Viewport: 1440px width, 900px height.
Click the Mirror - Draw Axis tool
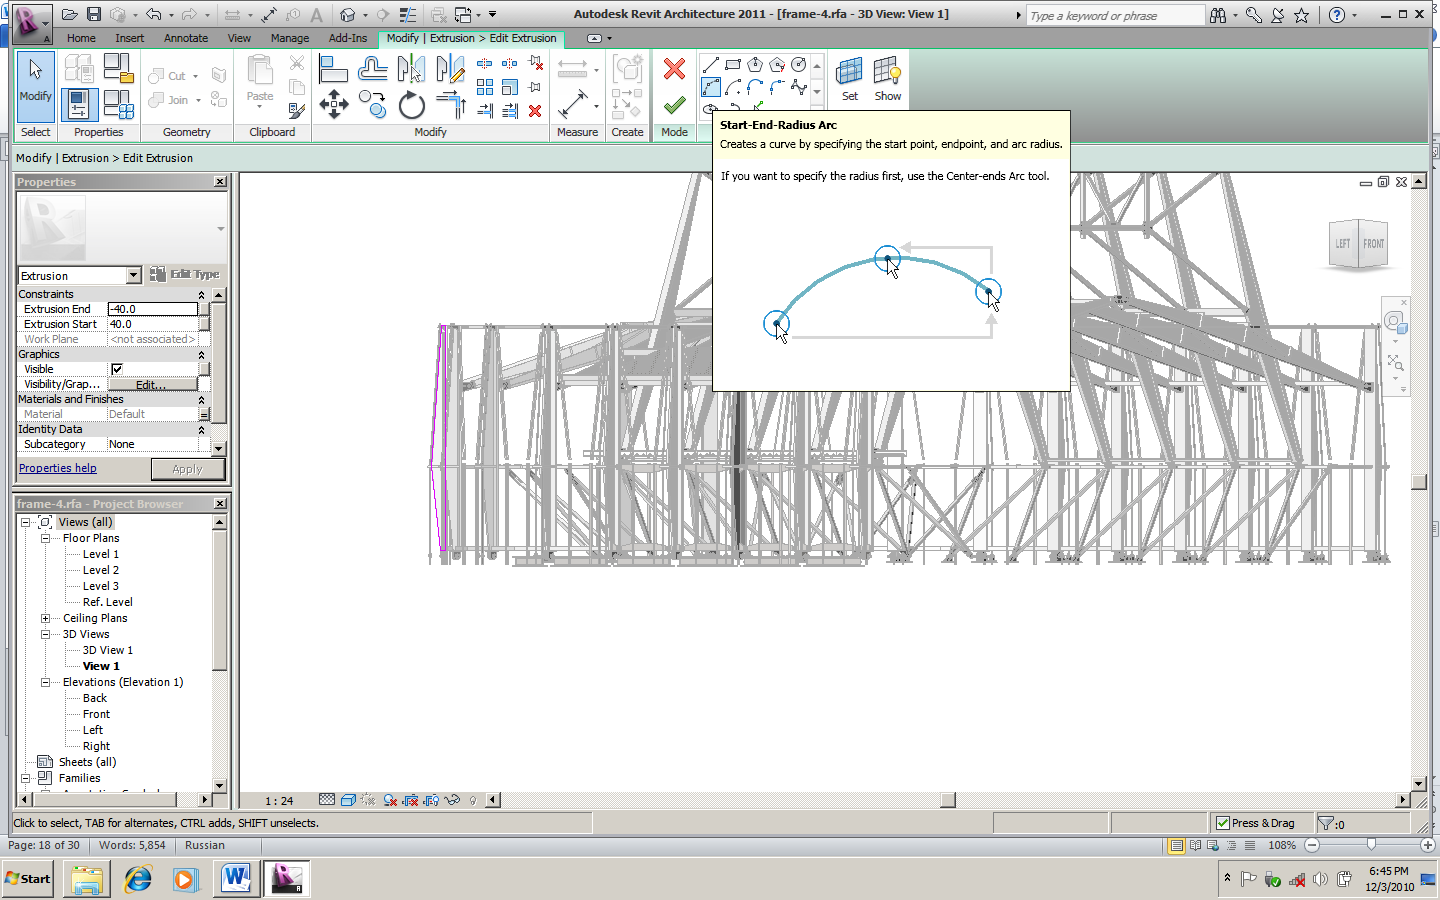(451, 69)
